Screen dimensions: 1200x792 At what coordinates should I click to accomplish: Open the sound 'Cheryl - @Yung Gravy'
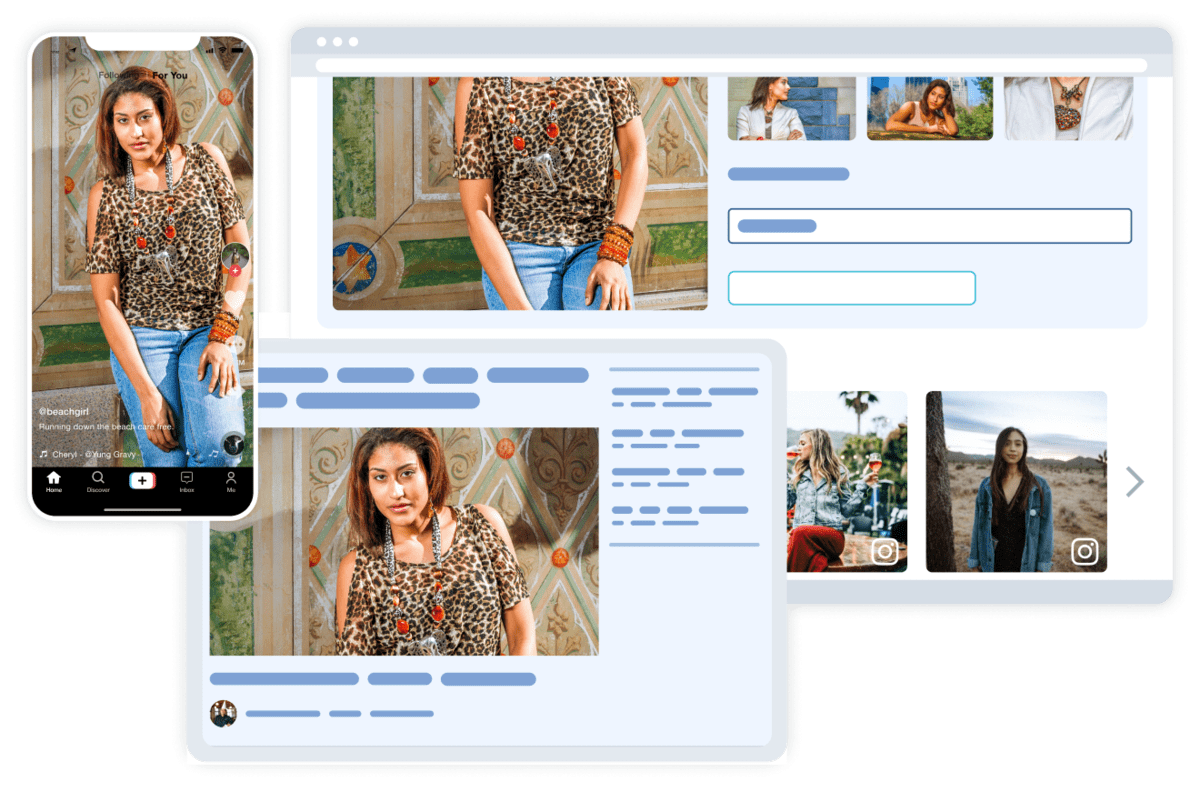(x=95, y=455)
